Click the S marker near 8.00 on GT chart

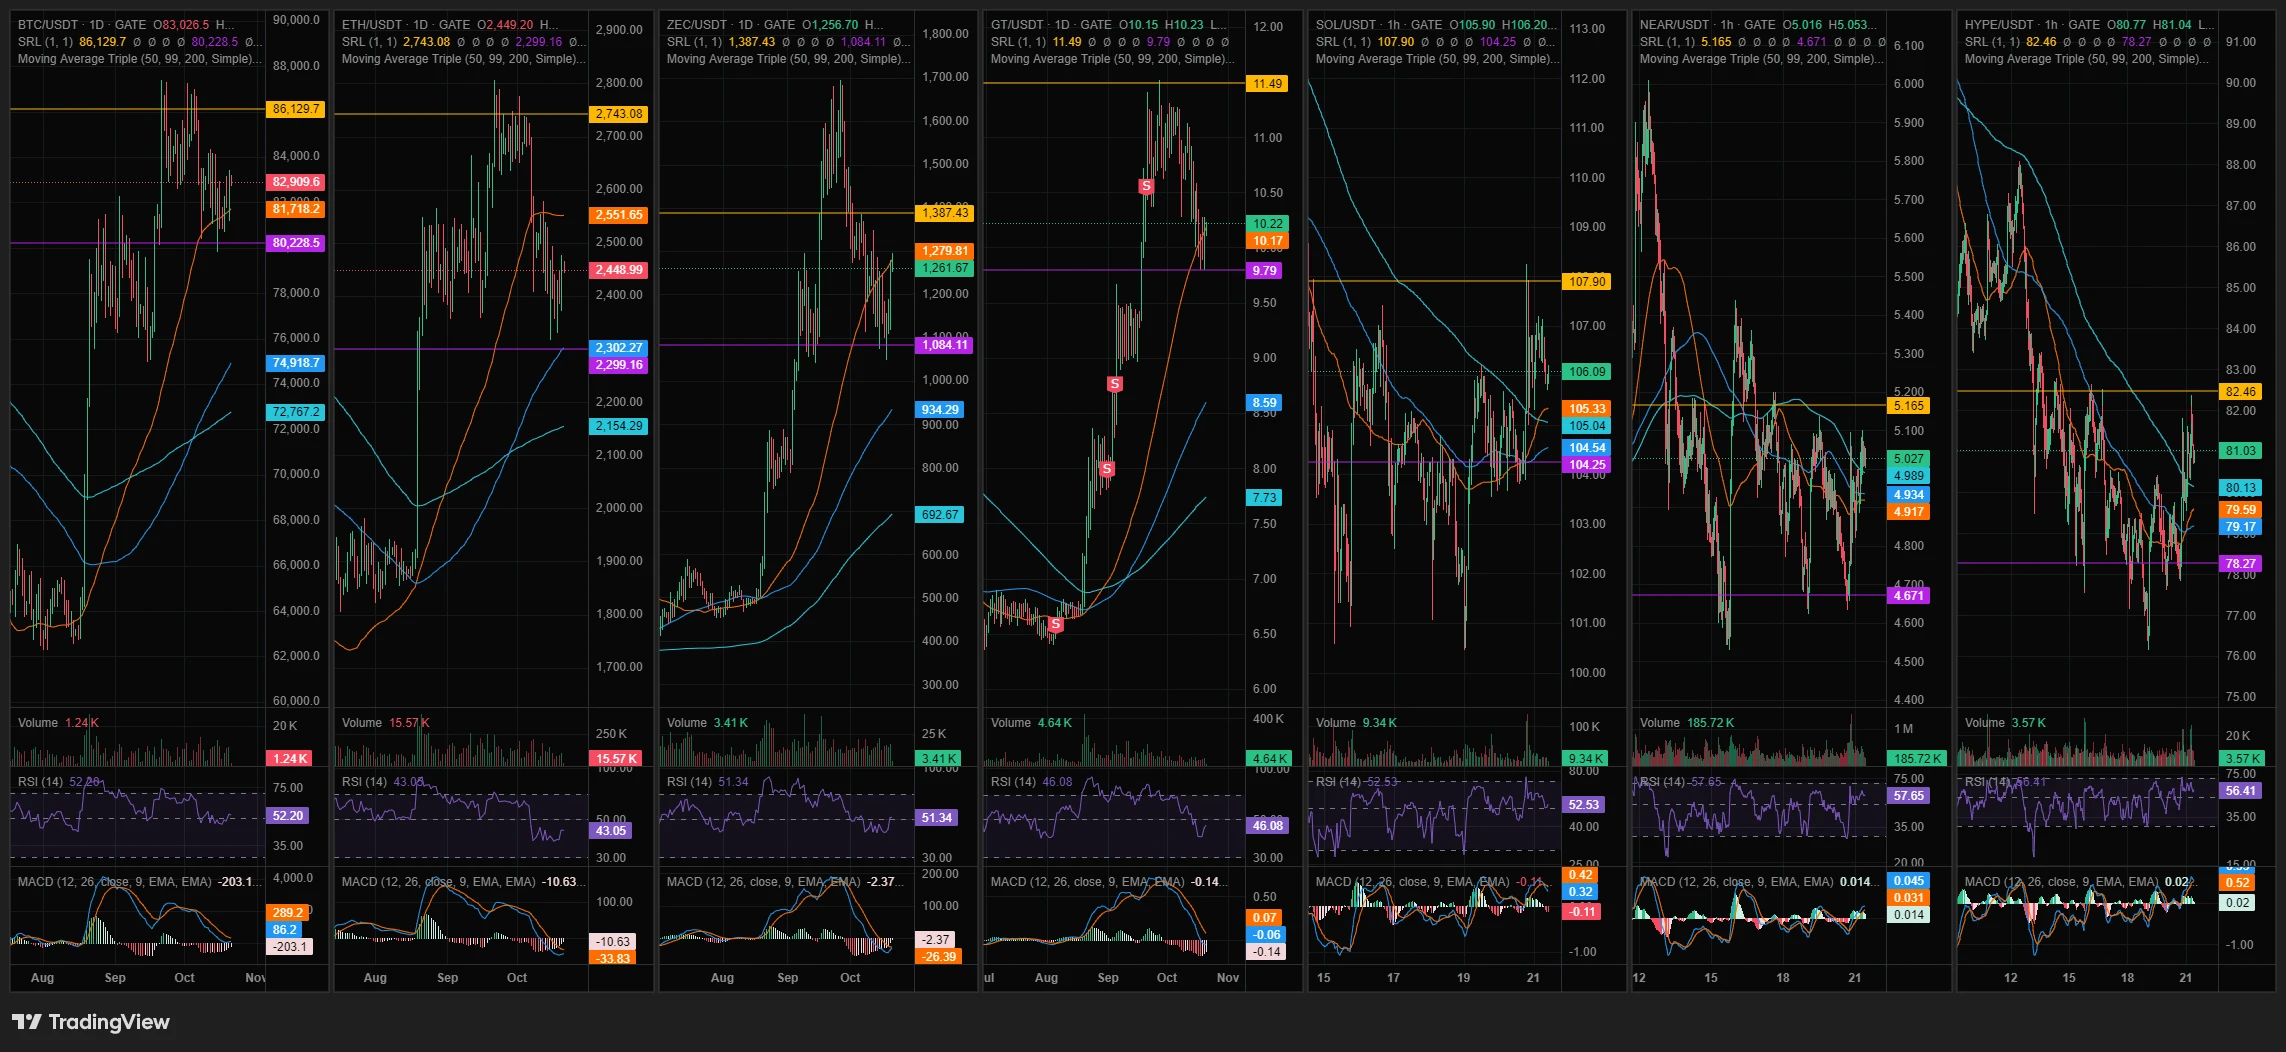tap(1106, 469)
